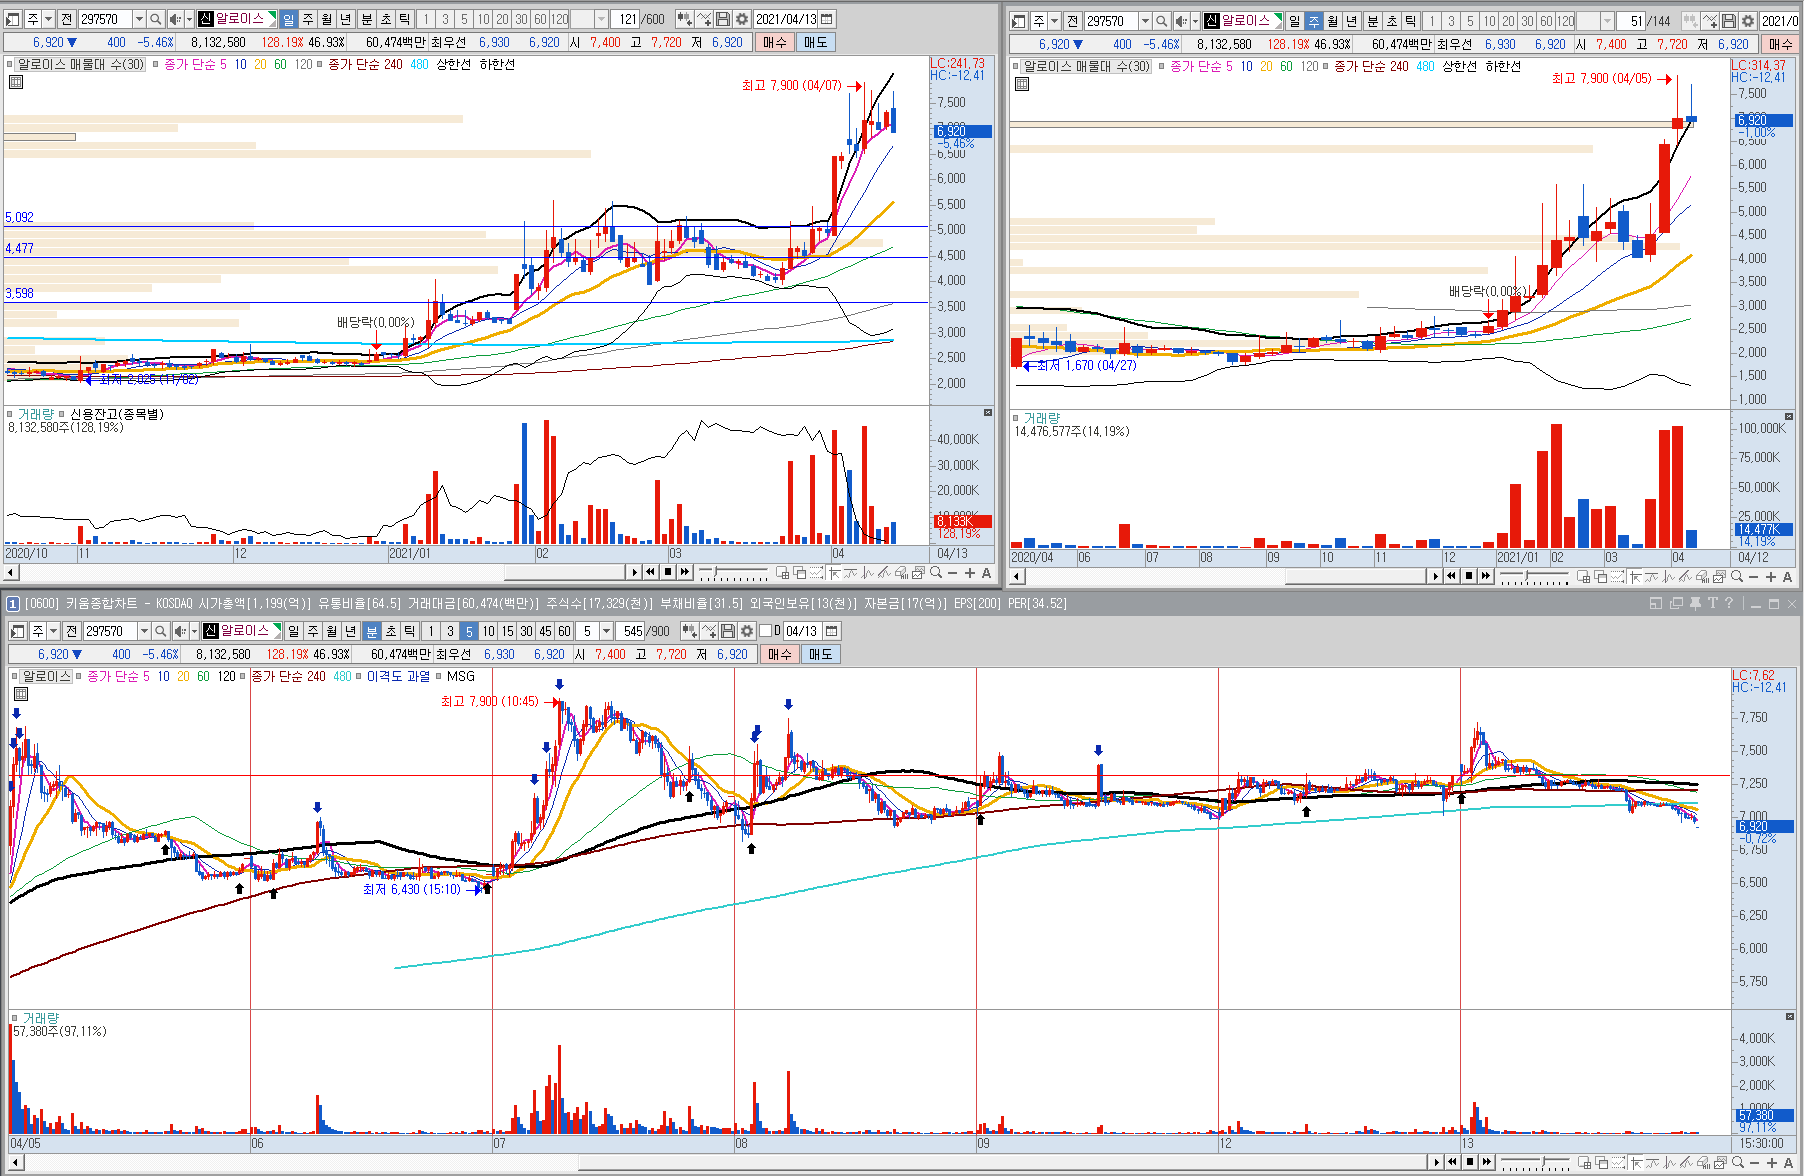Expand interval dropdown after 120 in top-left chart
This screenshot has width=1804, height=1176.
pyautogui.click(x=601, y=19)
